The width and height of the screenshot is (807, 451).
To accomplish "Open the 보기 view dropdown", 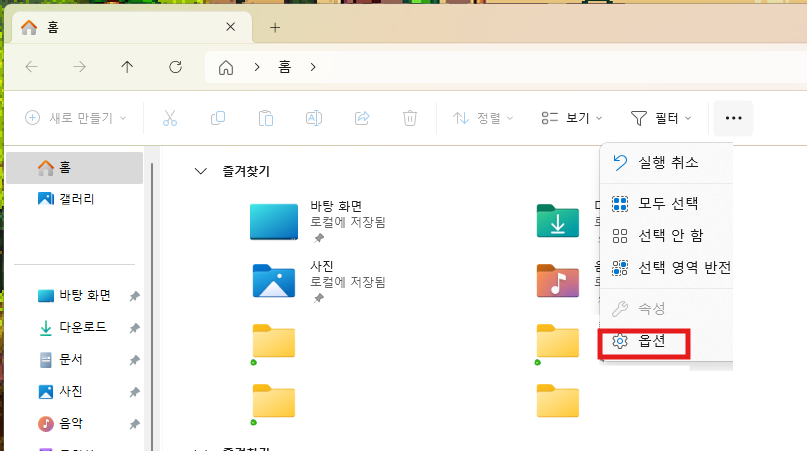I will pyautogui.click(x=571, y=118).
